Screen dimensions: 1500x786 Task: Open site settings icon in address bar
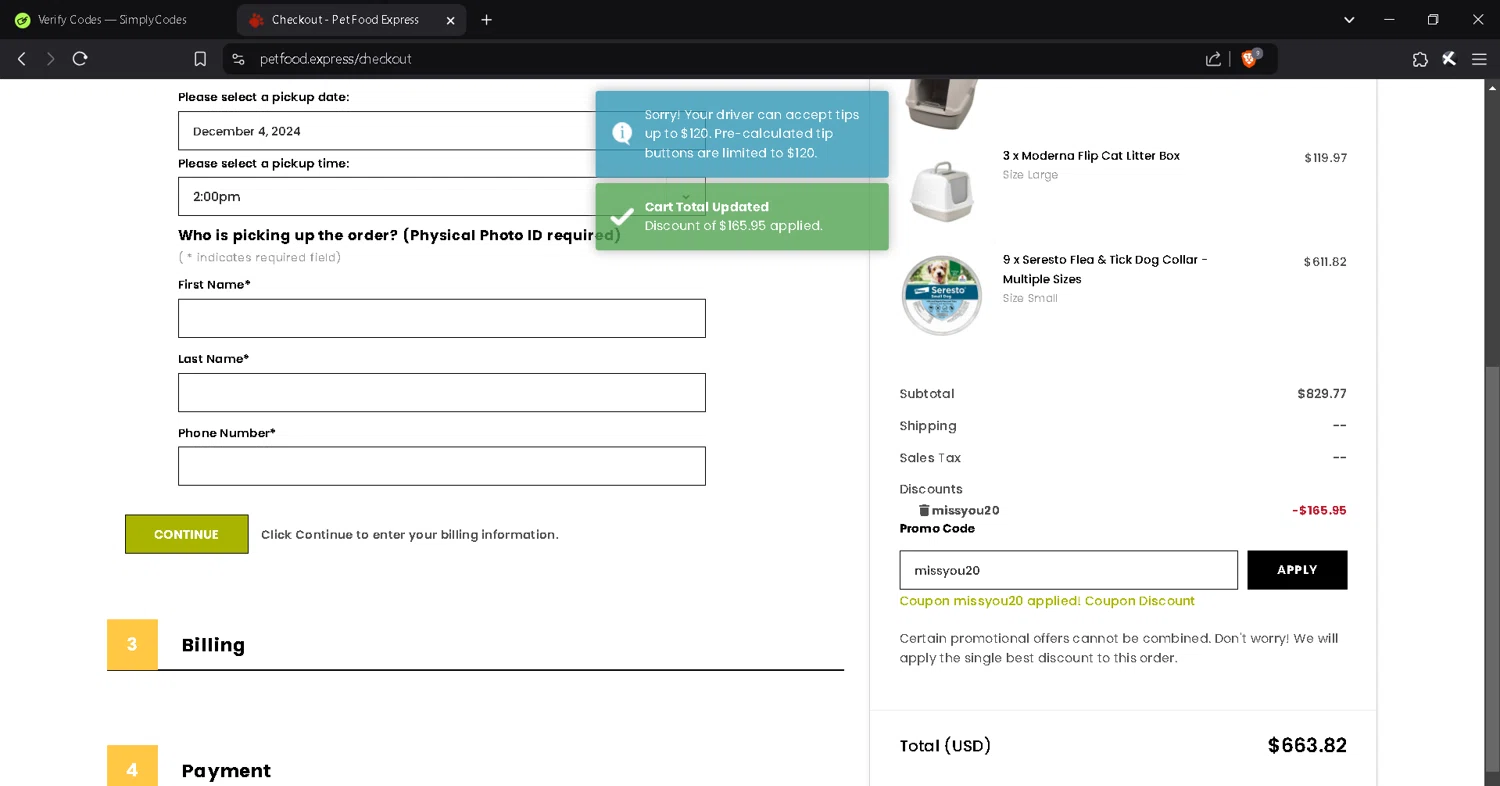tap(238, 59)
